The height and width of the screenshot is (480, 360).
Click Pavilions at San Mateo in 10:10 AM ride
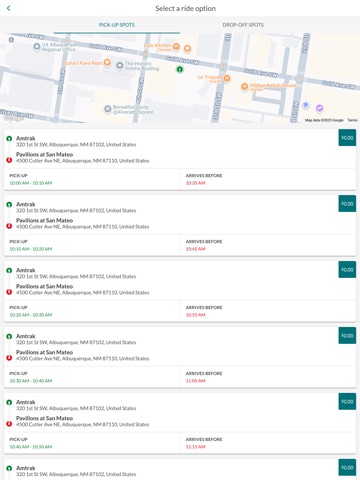(x=44, y=221)
